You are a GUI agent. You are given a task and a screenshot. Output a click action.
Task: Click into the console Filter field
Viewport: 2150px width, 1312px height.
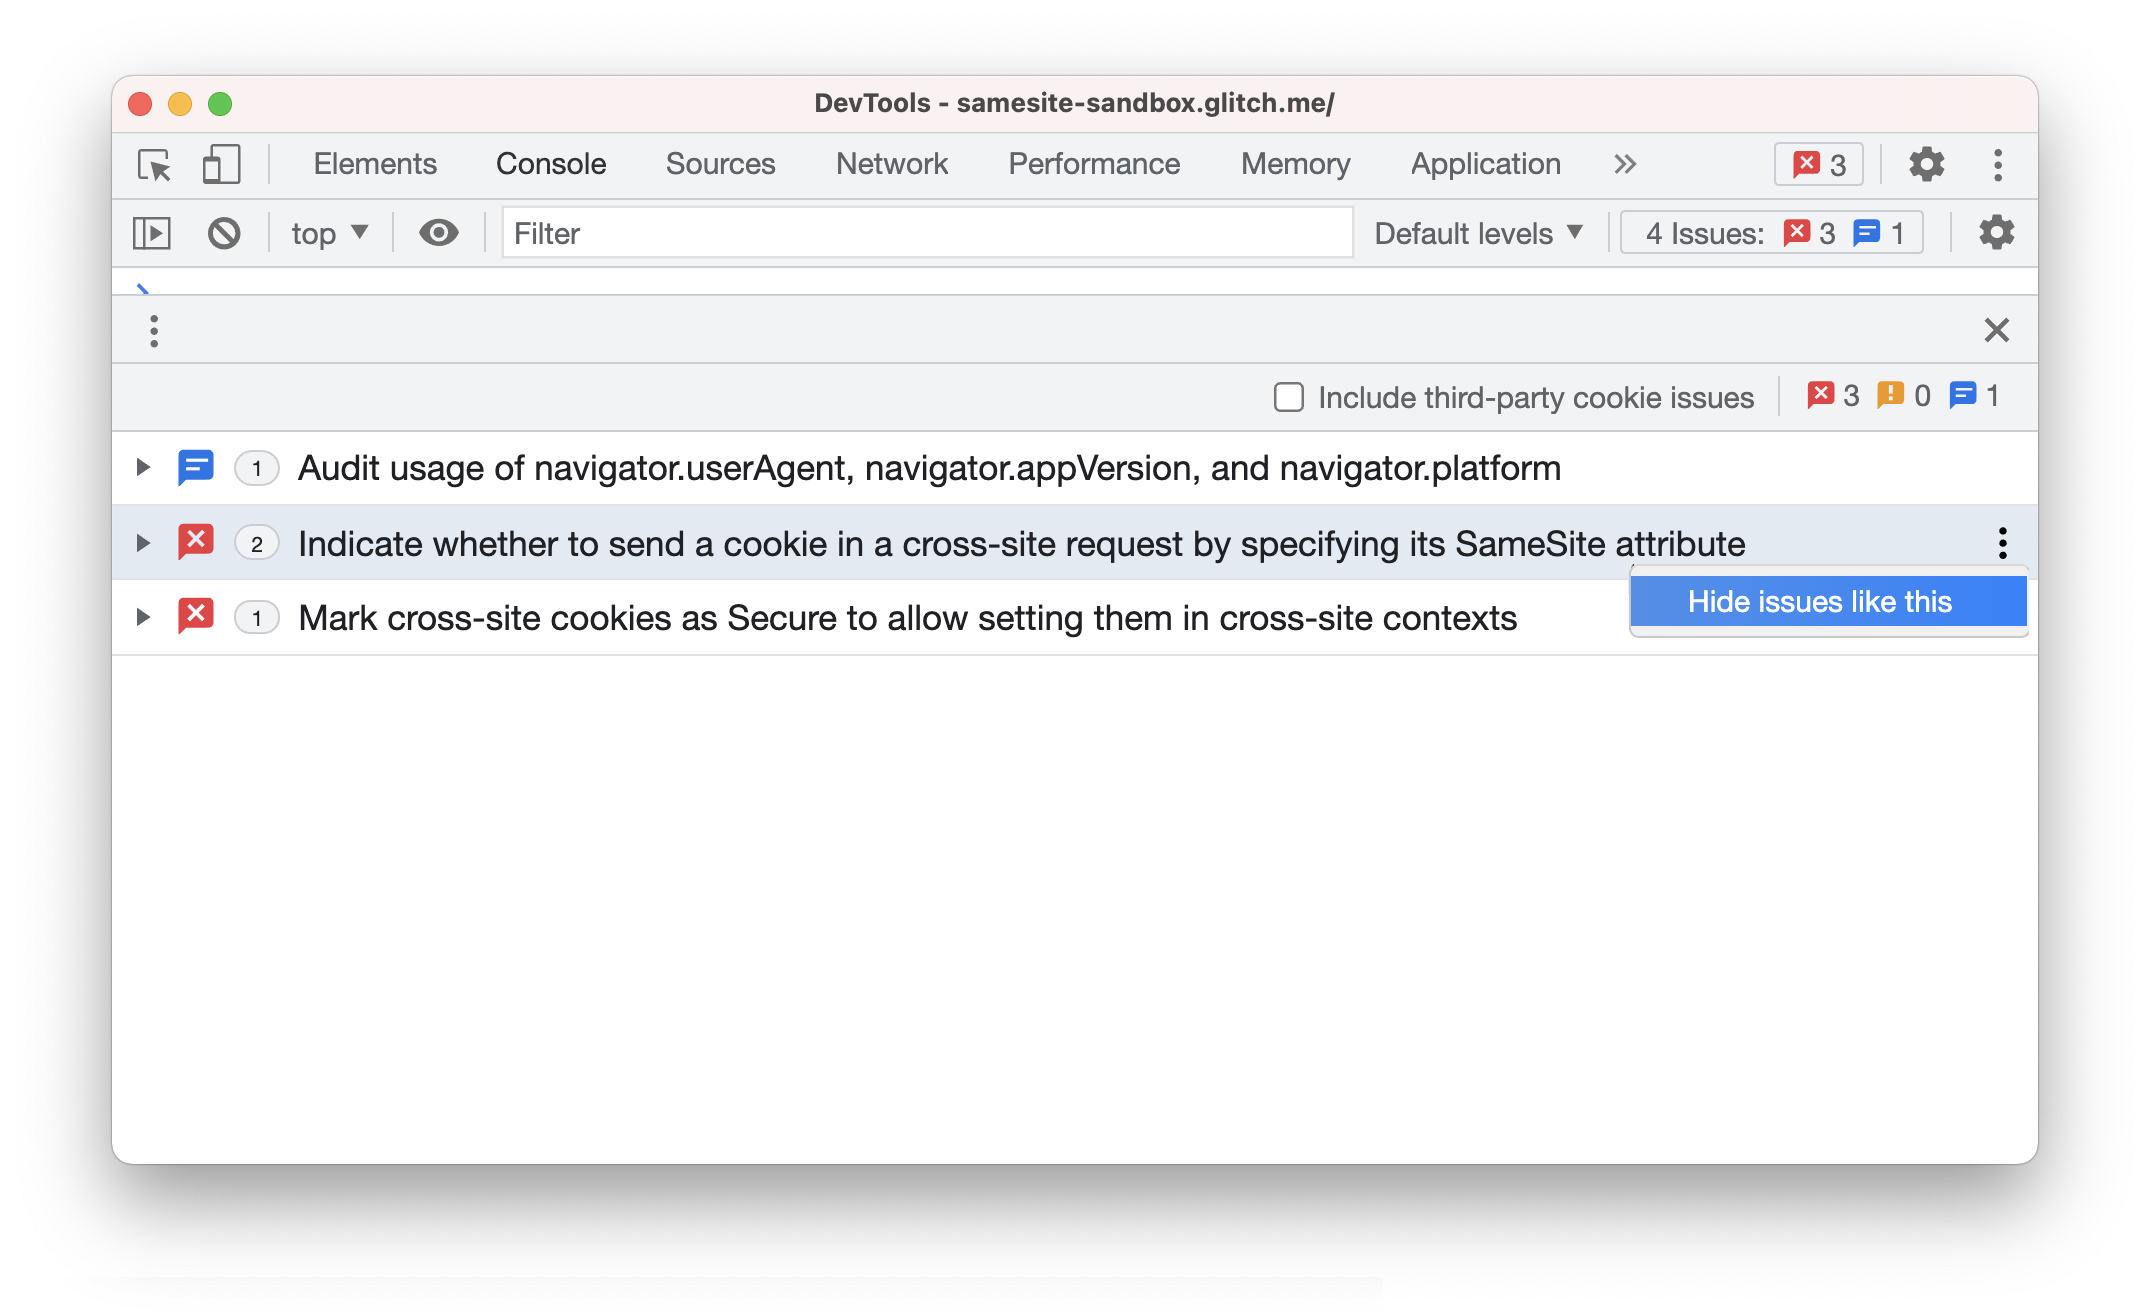[927, 233]
